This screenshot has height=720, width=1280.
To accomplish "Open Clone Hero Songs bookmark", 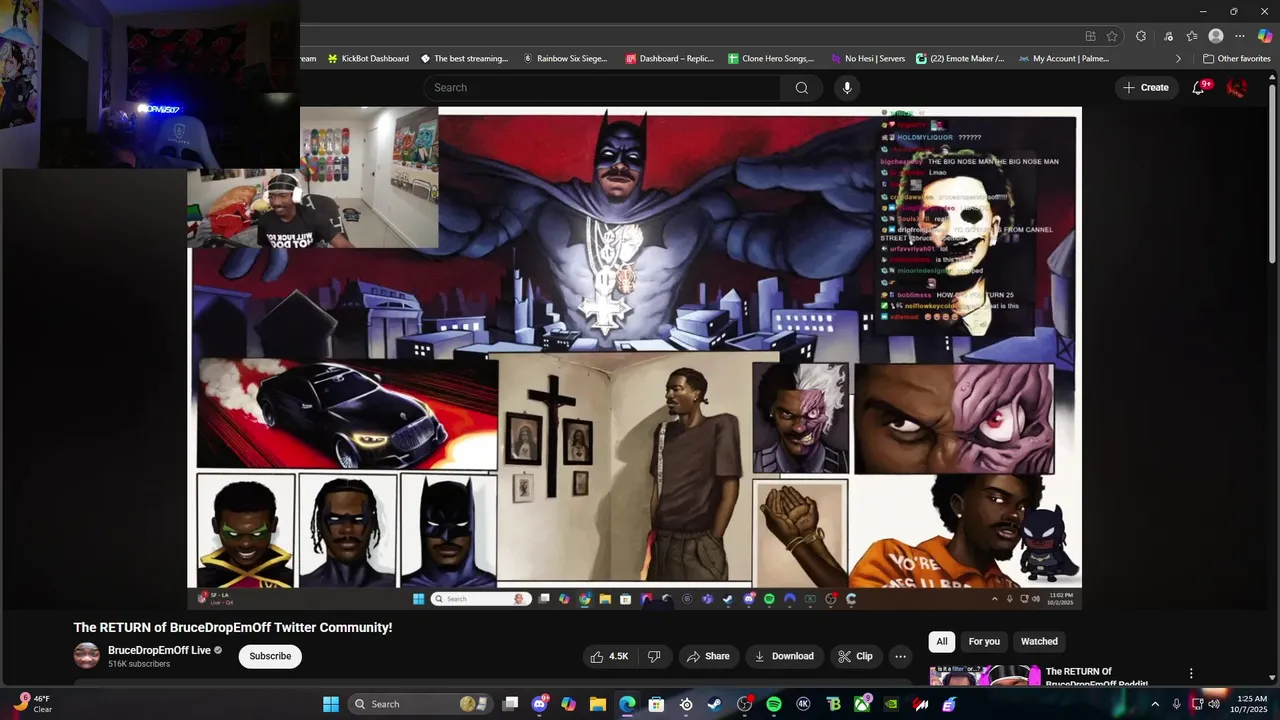I will (771, 59).
